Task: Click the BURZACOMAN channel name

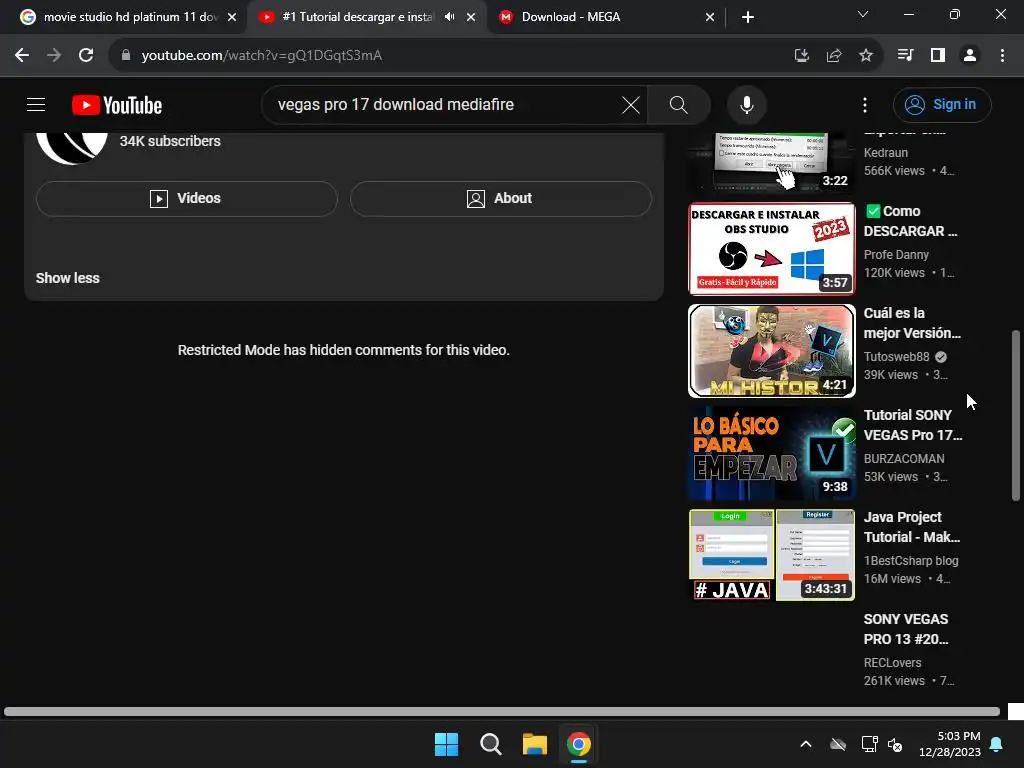Action: click(x=904, y=458)
